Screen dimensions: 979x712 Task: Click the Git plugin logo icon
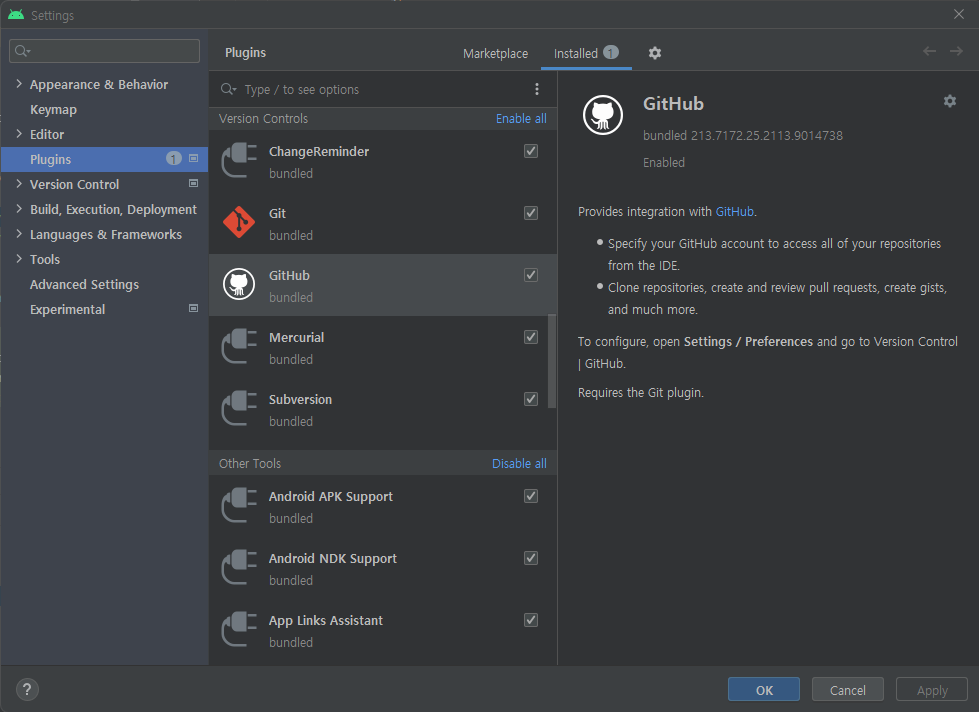(239, 222)
